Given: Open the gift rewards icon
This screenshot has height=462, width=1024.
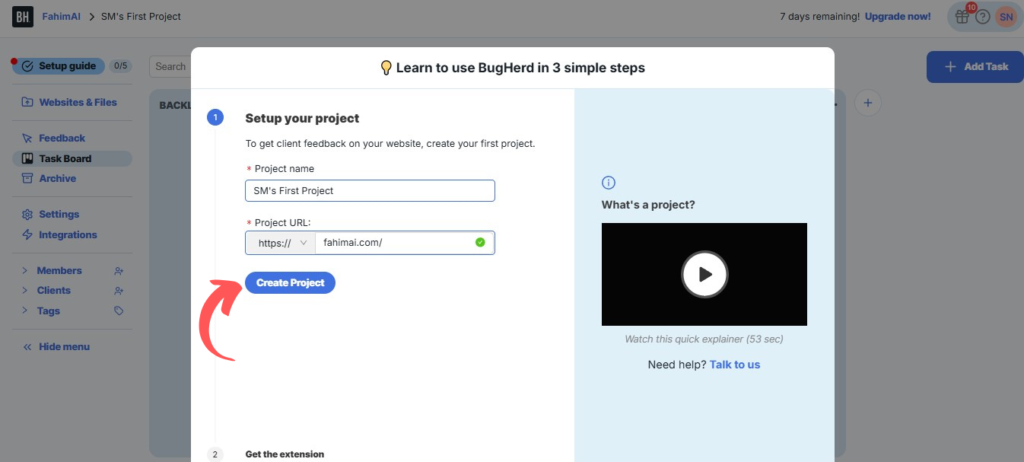Looking at the screenshot, I should tap(962, 17).
